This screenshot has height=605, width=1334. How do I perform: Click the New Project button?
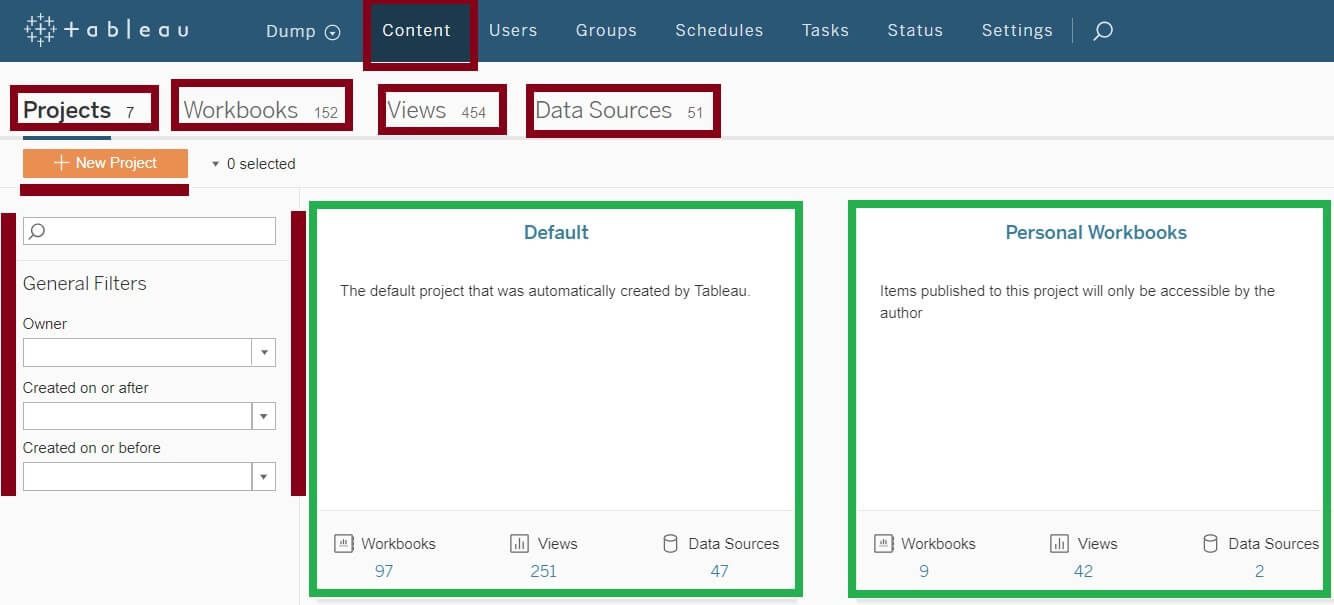click(x=105, y=163)
